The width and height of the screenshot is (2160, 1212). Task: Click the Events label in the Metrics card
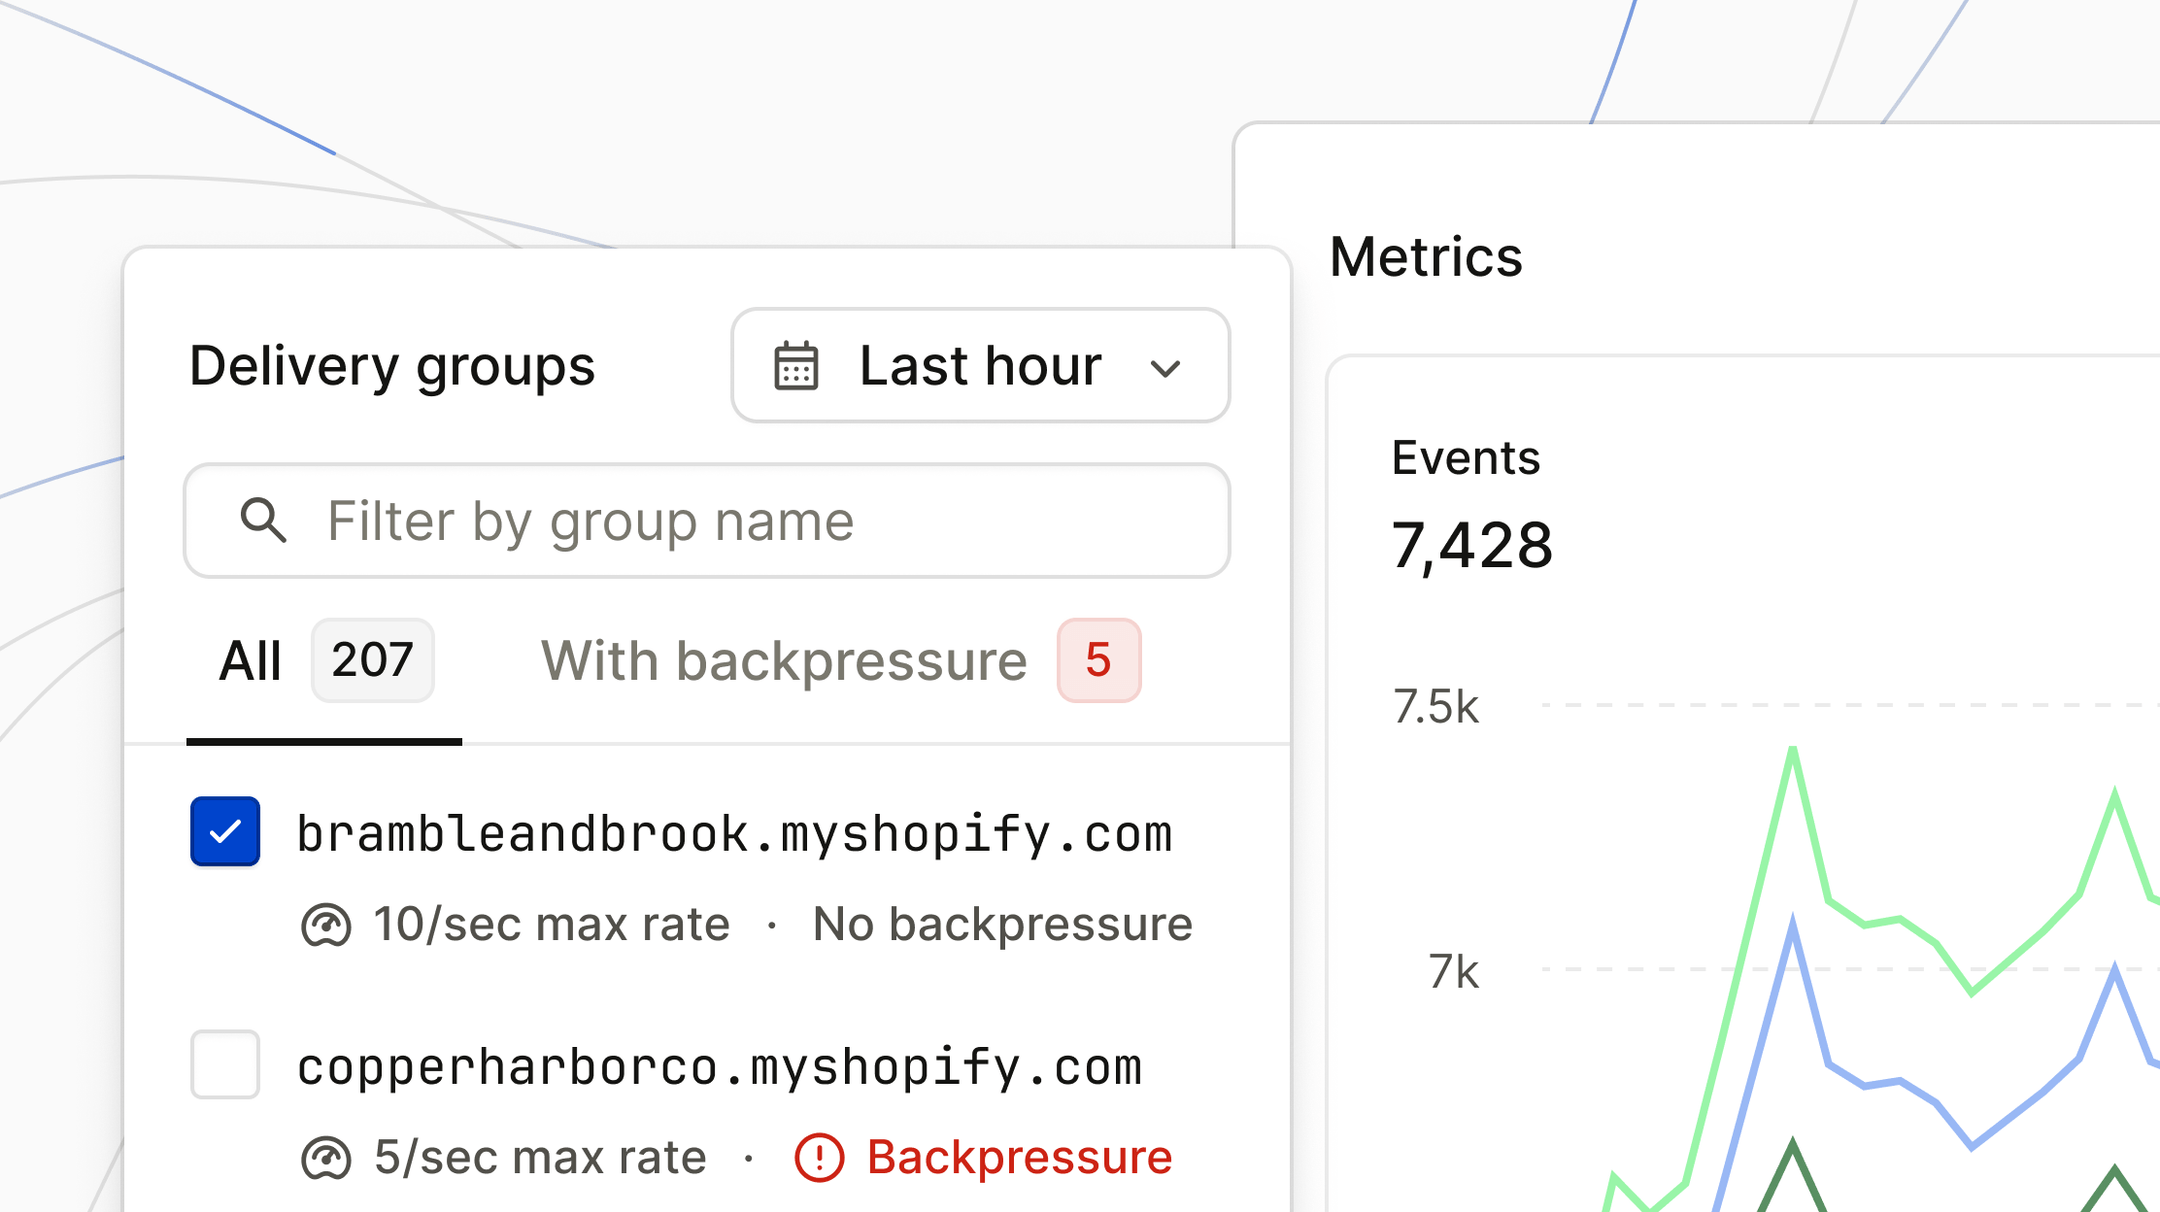[1466, 458]
